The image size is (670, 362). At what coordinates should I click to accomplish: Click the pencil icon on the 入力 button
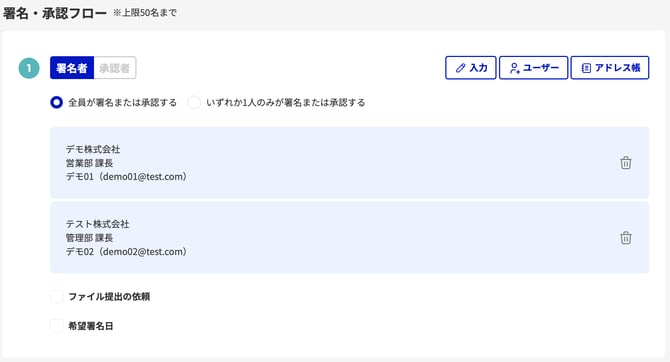[460, 68]
